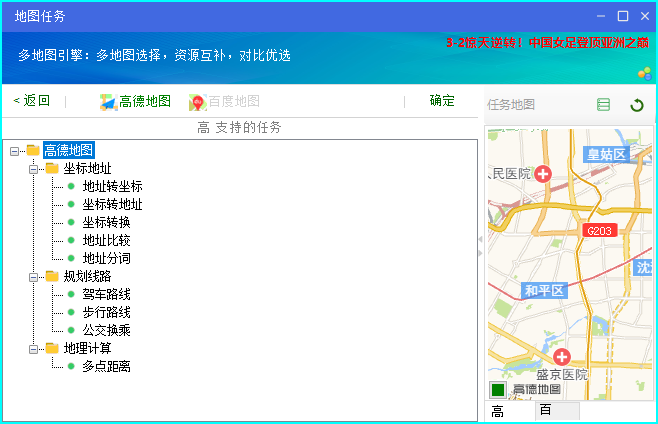Click the 和平区 district label on map
Viewport: 658px width, 424px height.
pos(544,291)
